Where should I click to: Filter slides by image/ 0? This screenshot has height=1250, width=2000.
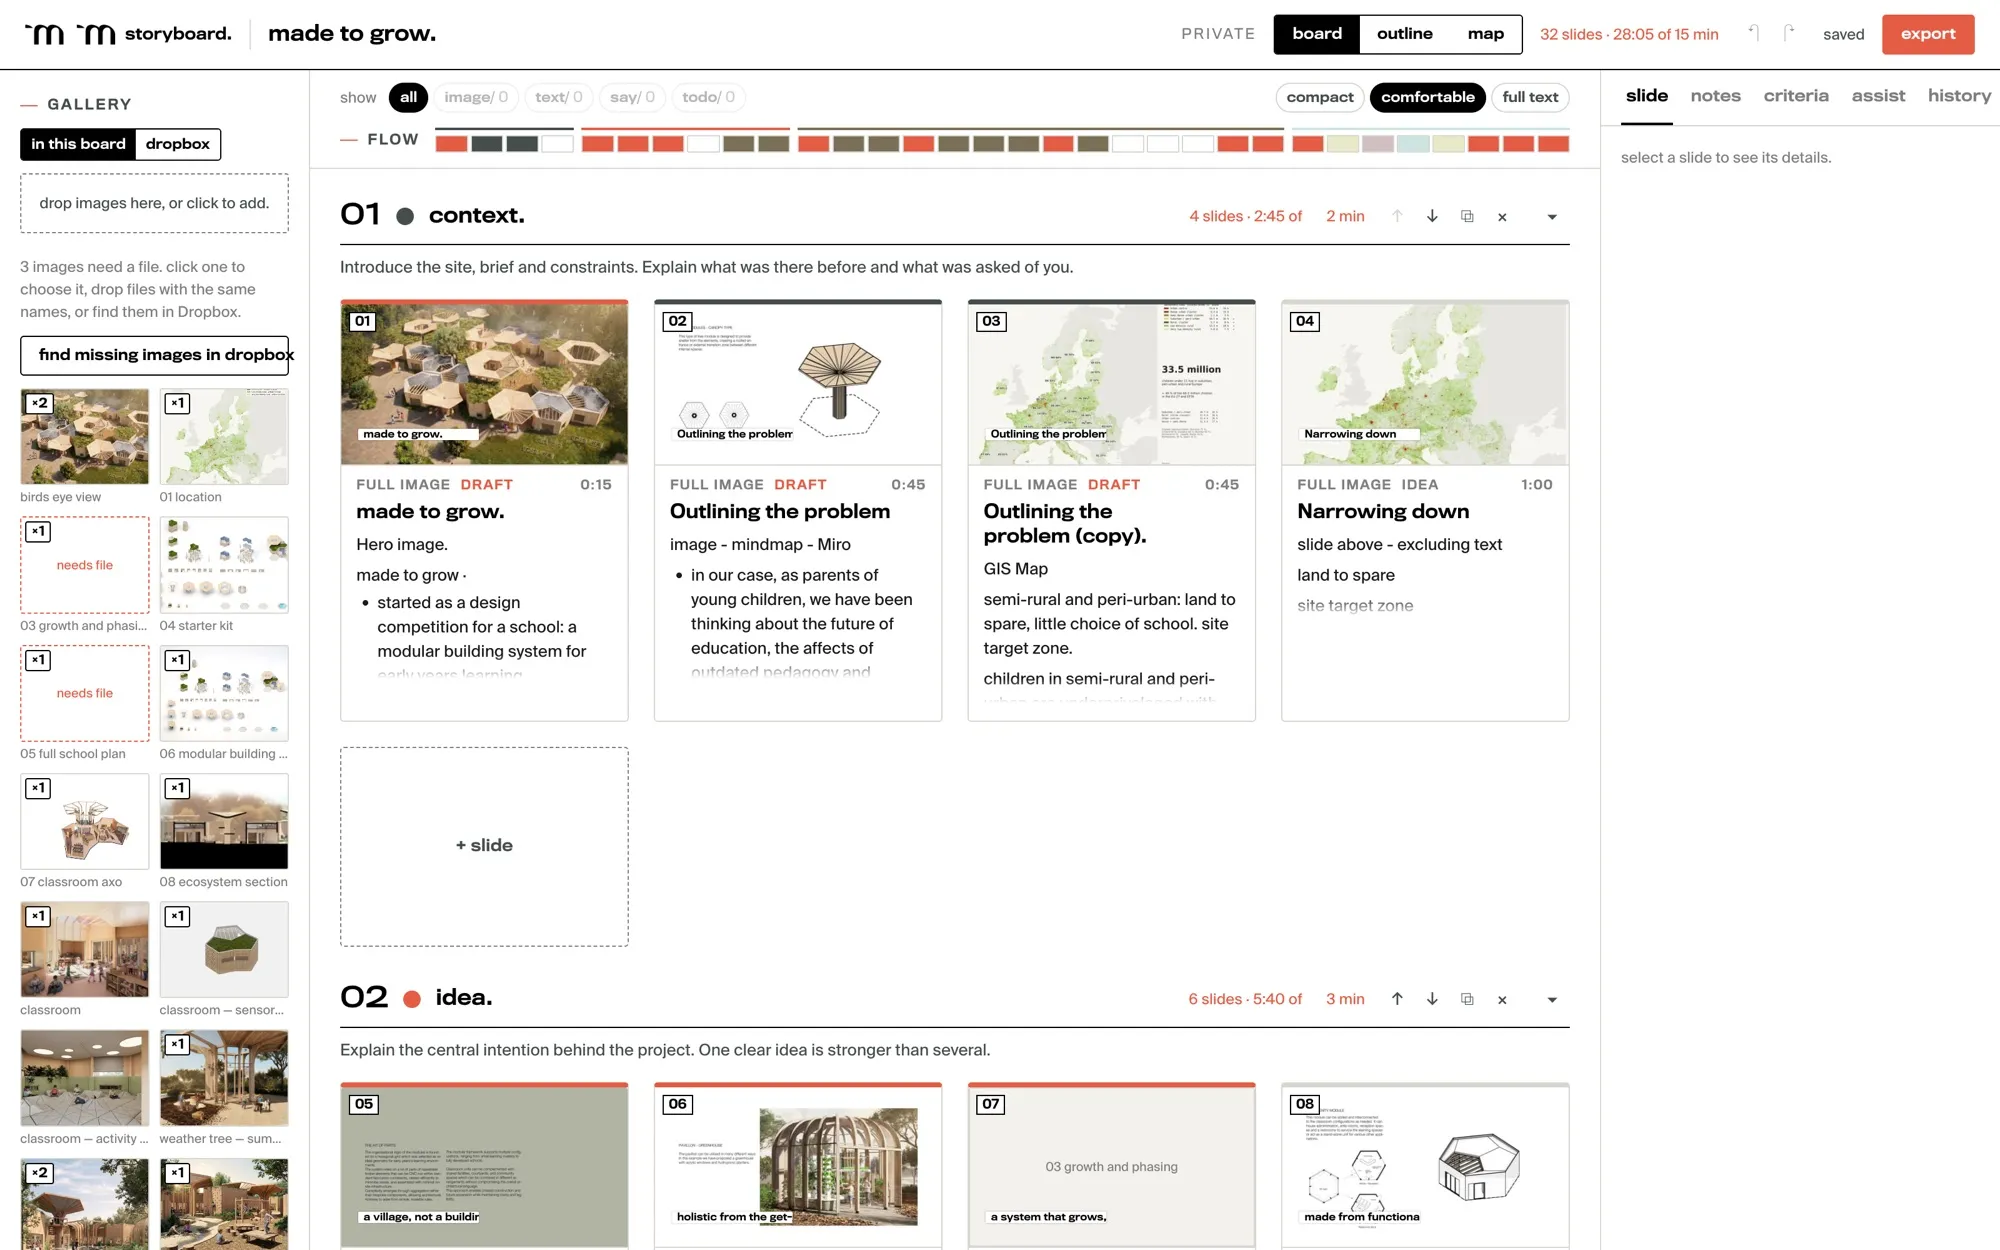[x=476, y=97]
